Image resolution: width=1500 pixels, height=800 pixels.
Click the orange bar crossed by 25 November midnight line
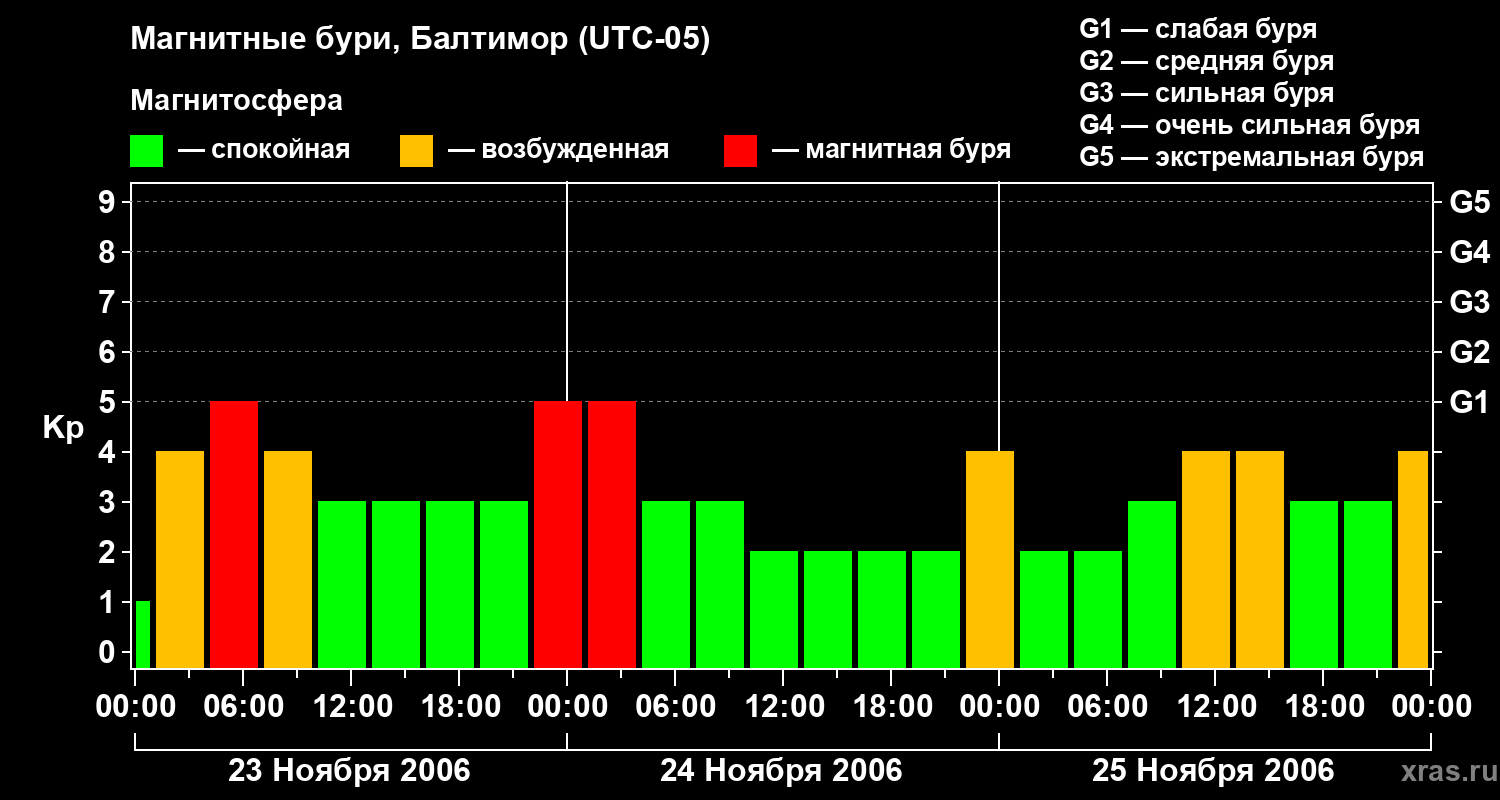(990, 559)
